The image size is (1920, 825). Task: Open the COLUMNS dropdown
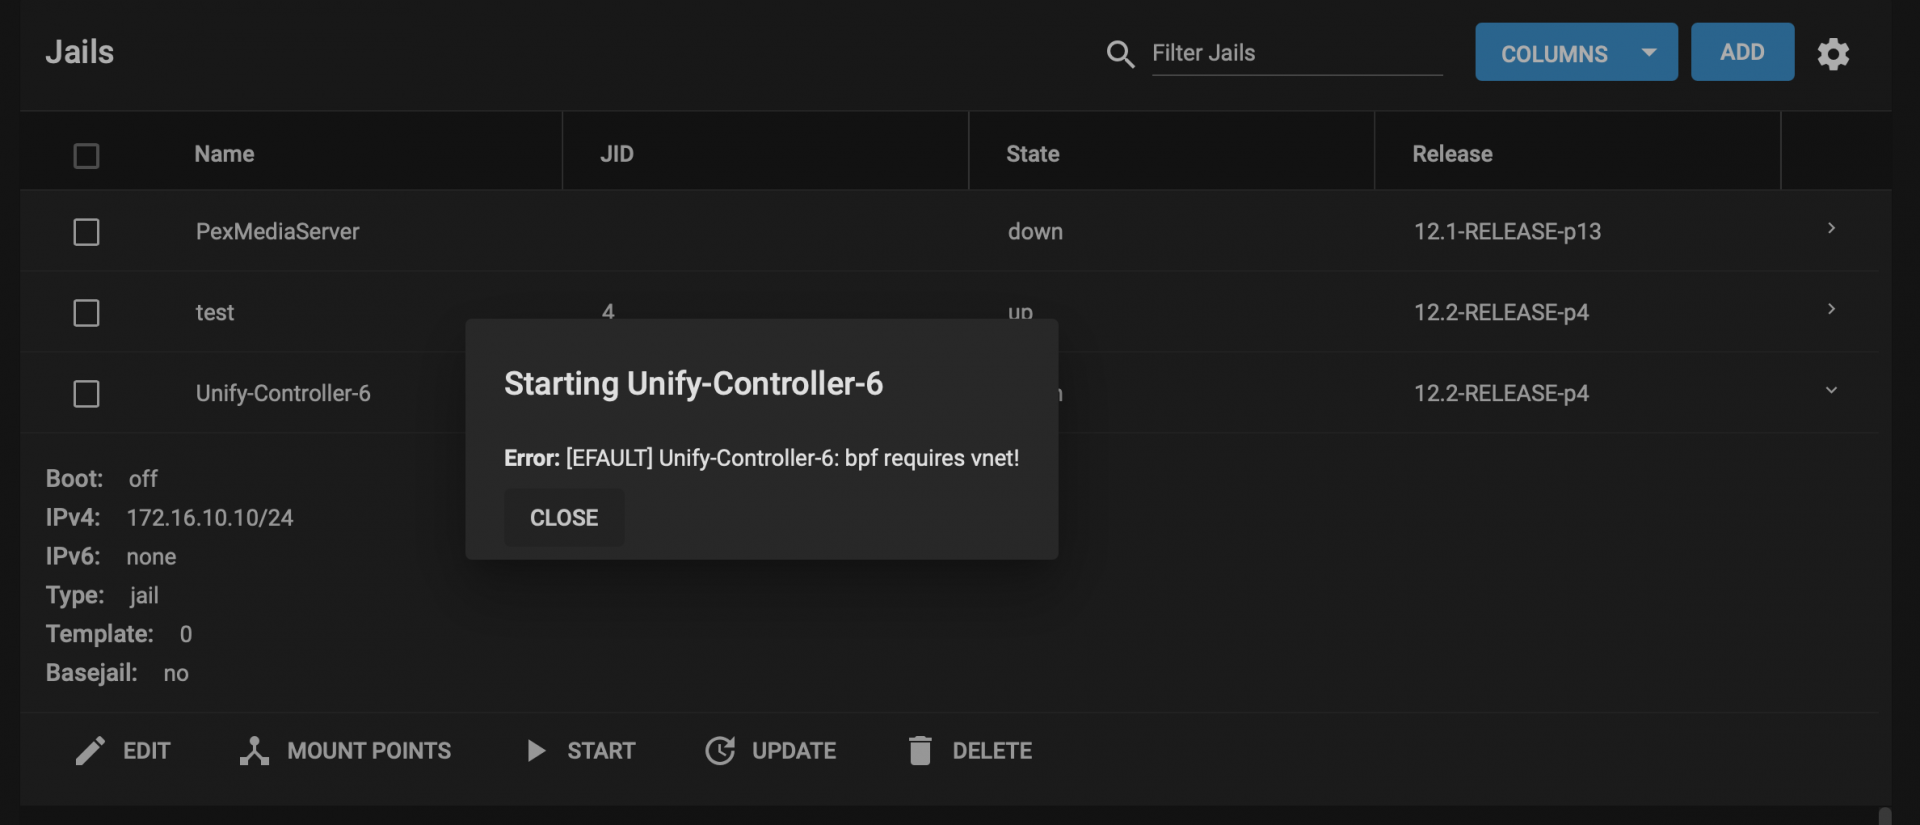click(x=1576, y=52)
